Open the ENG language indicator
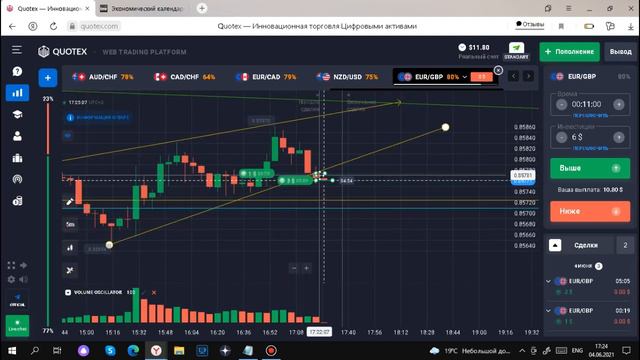 point(577,351)
